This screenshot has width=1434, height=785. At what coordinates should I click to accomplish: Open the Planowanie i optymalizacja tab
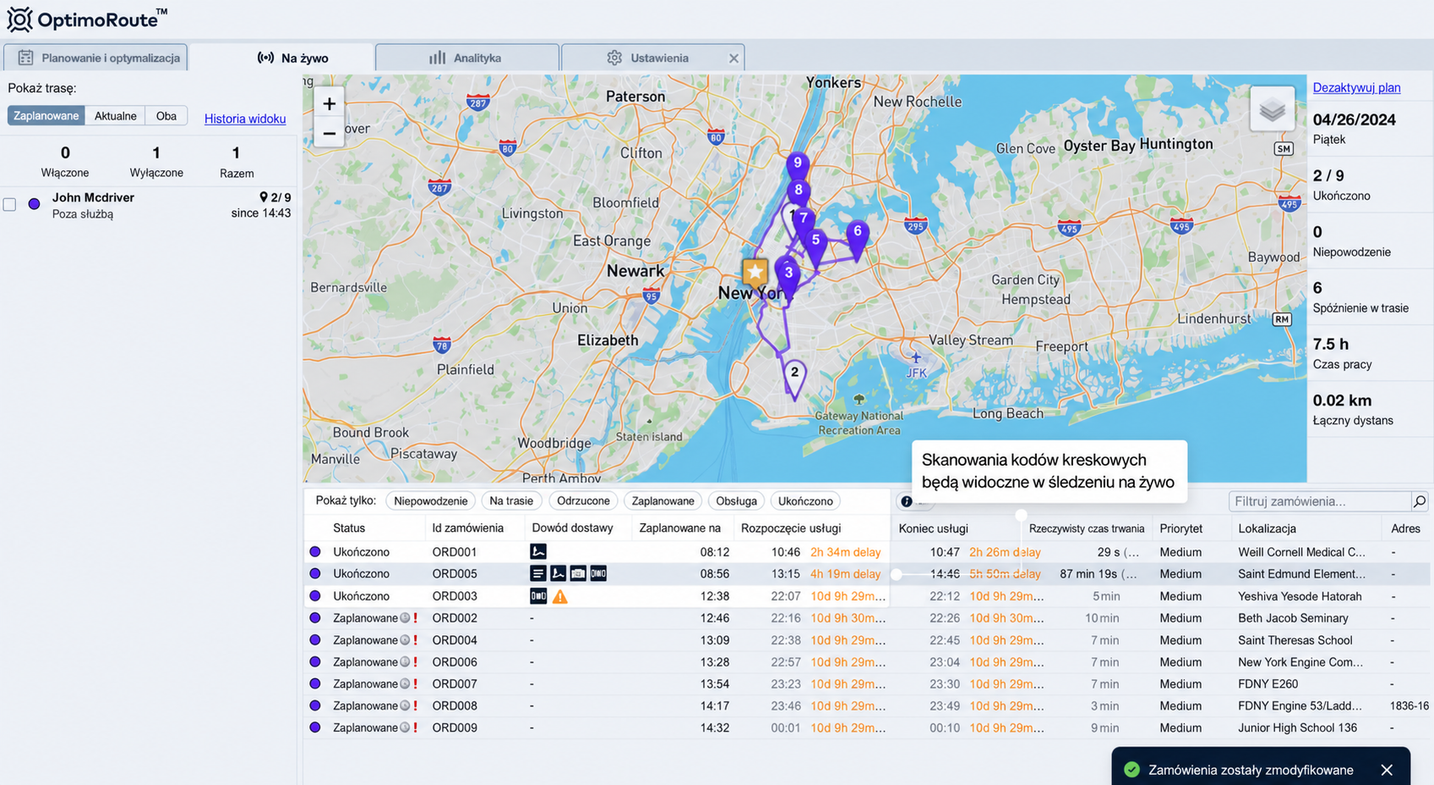(x=96, y=58)
